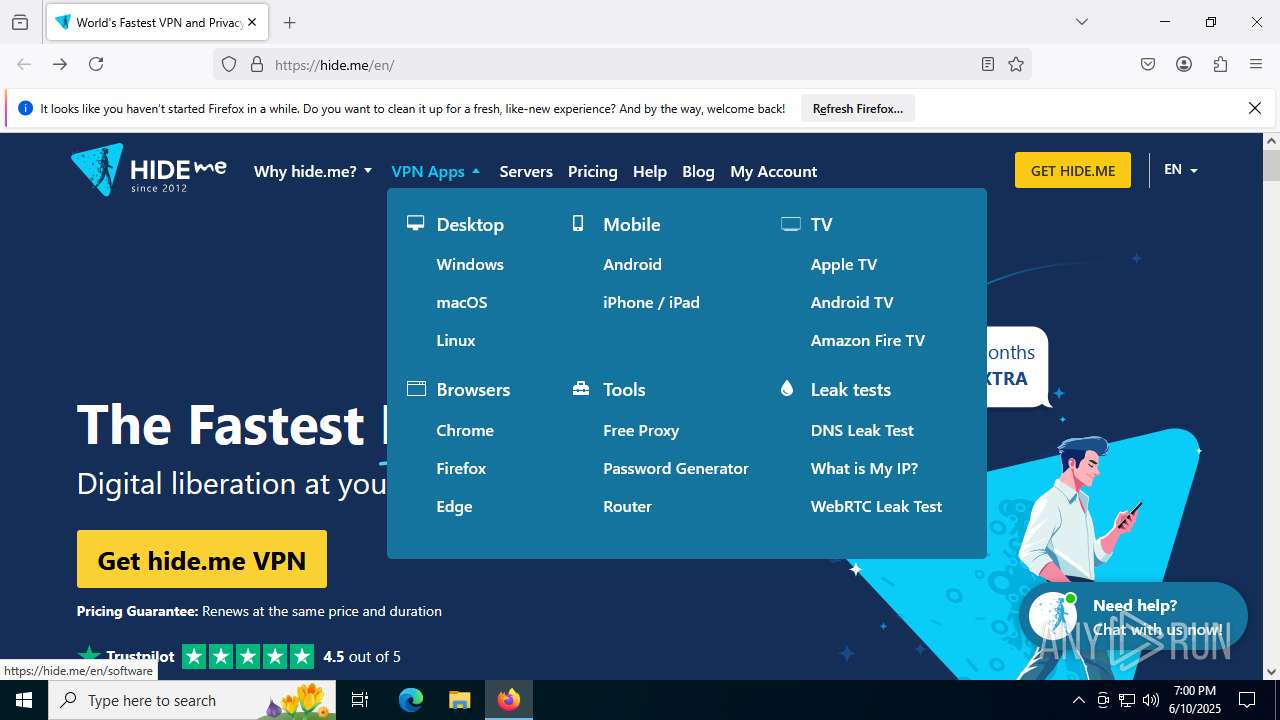
Task: Reload the page with the refresh icon
Action: (96, 64)
